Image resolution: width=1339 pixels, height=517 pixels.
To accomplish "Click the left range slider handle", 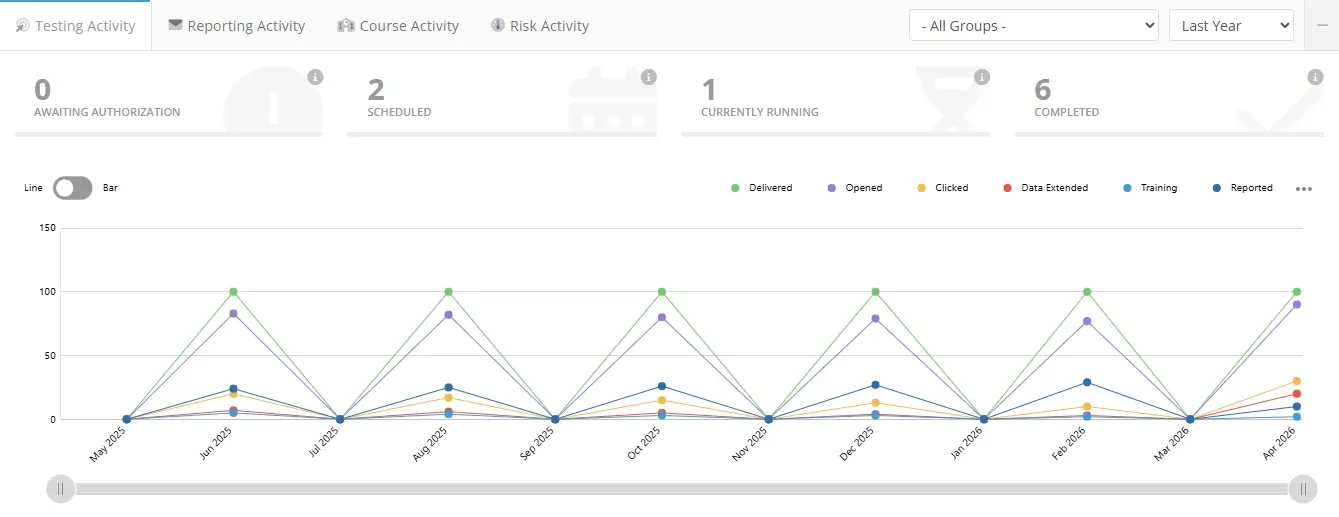I will [61, 489].
